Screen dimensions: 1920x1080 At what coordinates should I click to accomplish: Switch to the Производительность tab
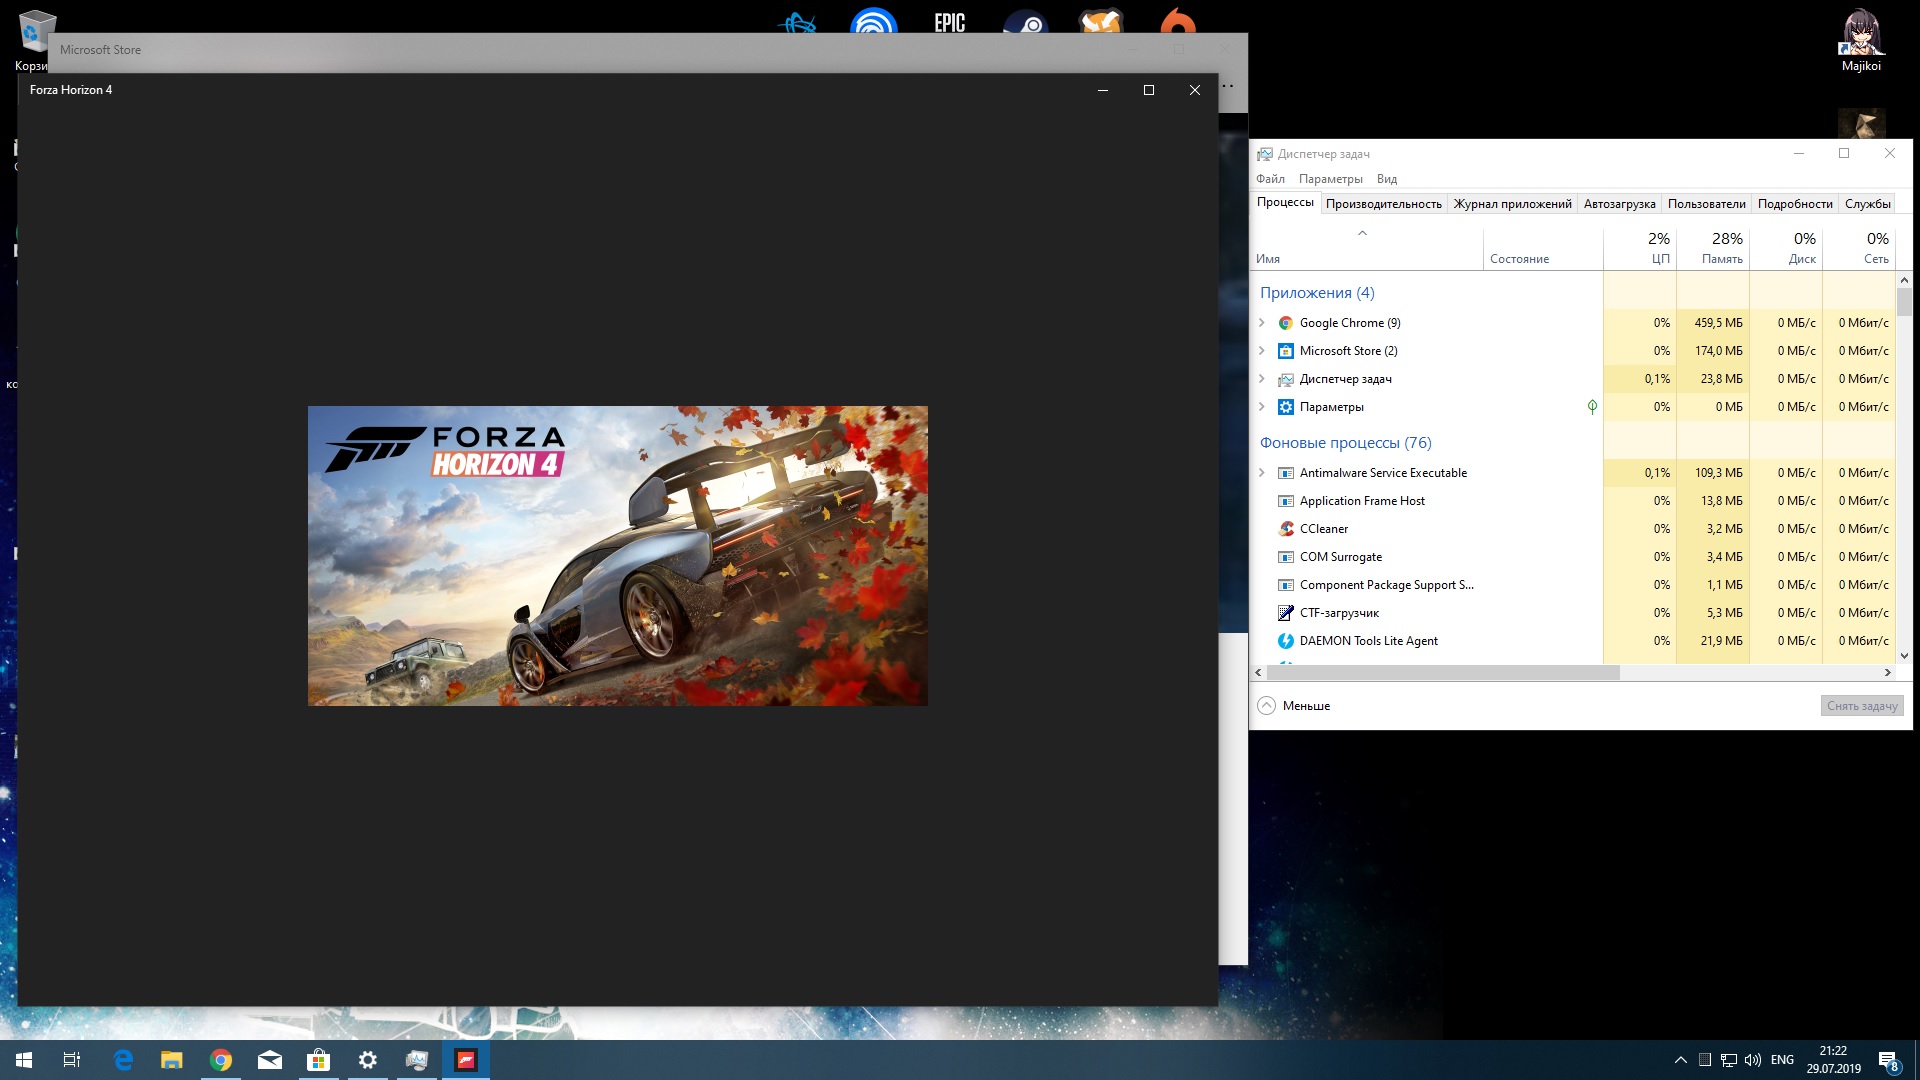pyautogui.click(x=1383, y=204)
